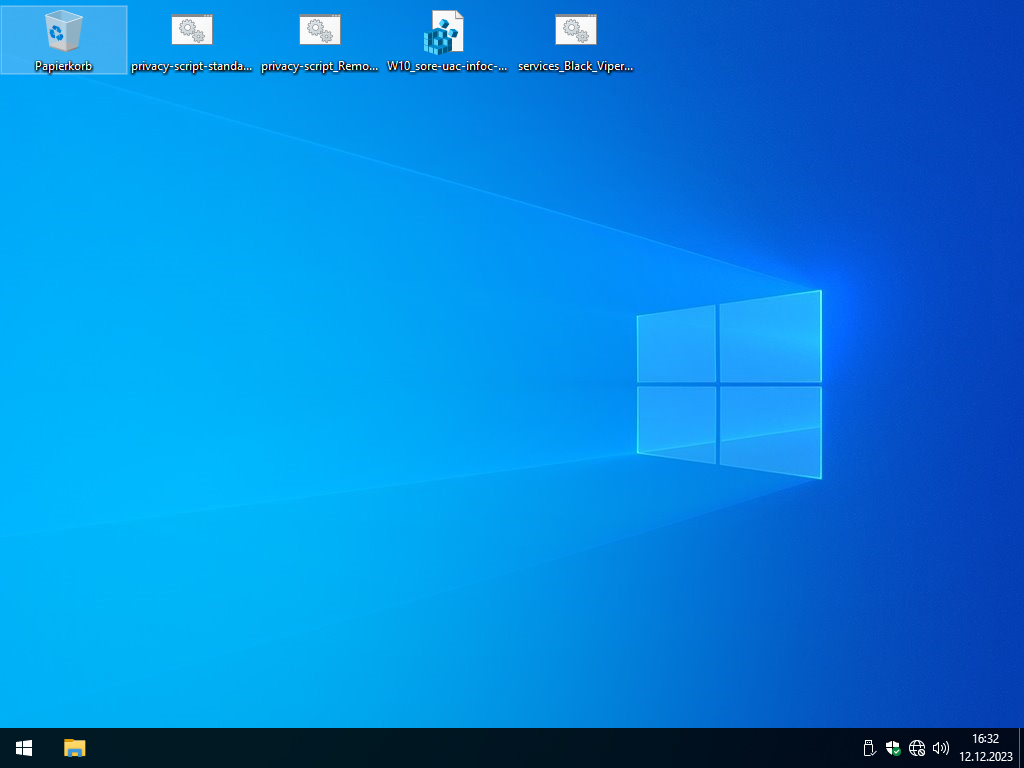
Task: Click the safely remove hardware tray icon
Action: coord(869,748)
